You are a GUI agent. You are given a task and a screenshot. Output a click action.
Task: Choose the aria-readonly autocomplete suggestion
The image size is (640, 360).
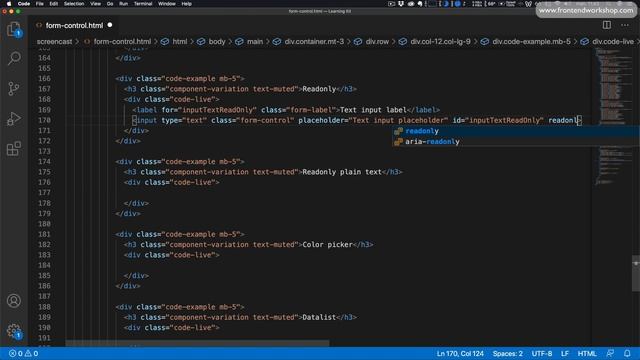(516, 142)
